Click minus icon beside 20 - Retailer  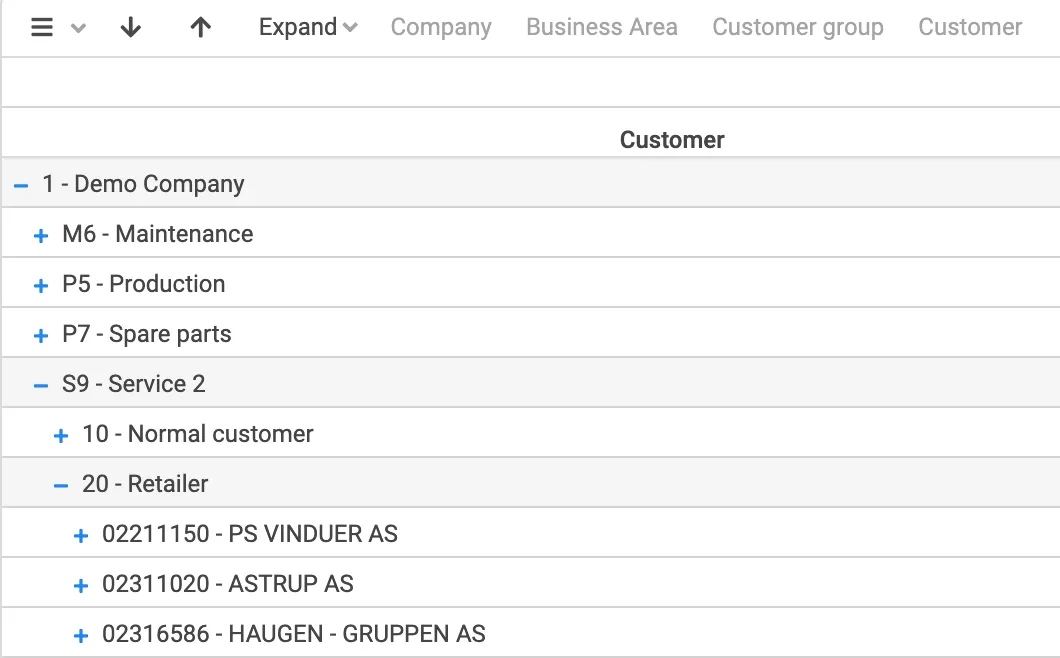pos(61,485)
